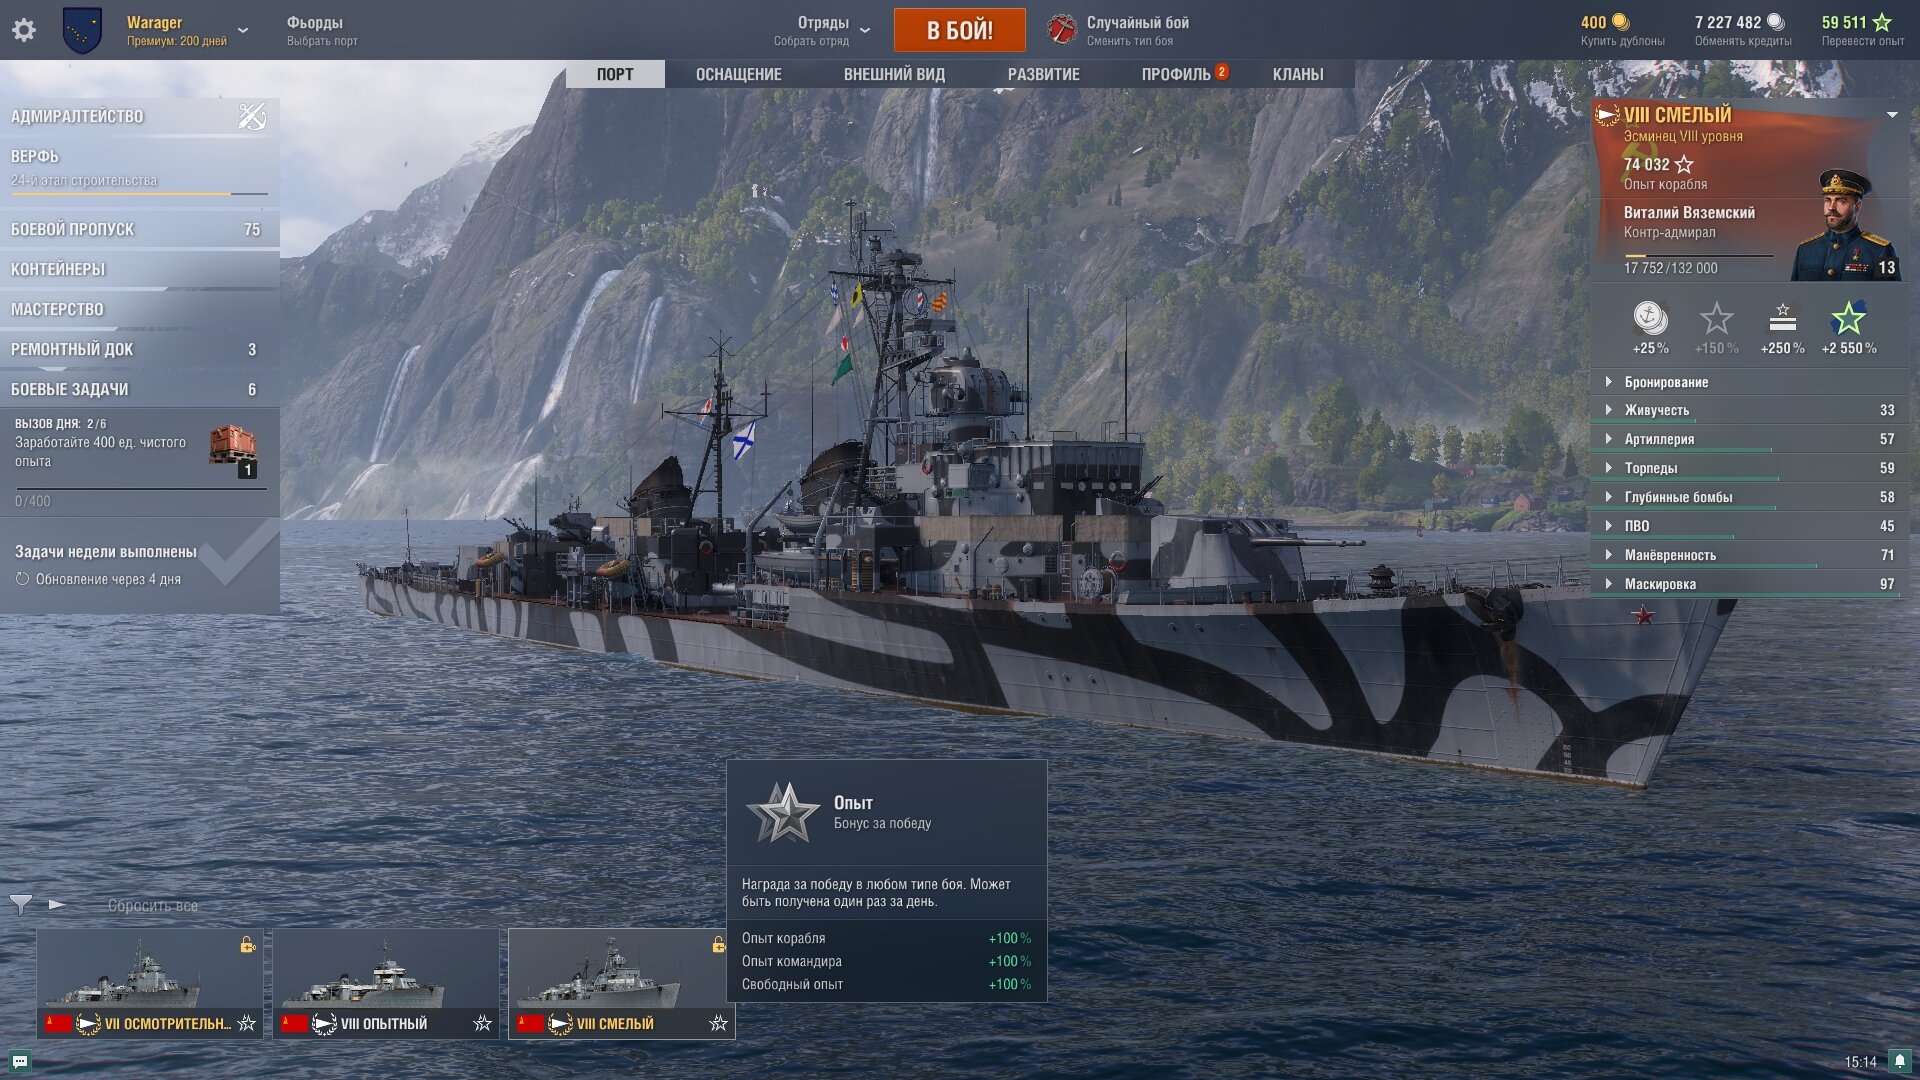This screenshot has height=1080, width=1920.
Task: Click the Admiralty crossed anchors icon
Action: pyautogui.click(x=252, y=116)
